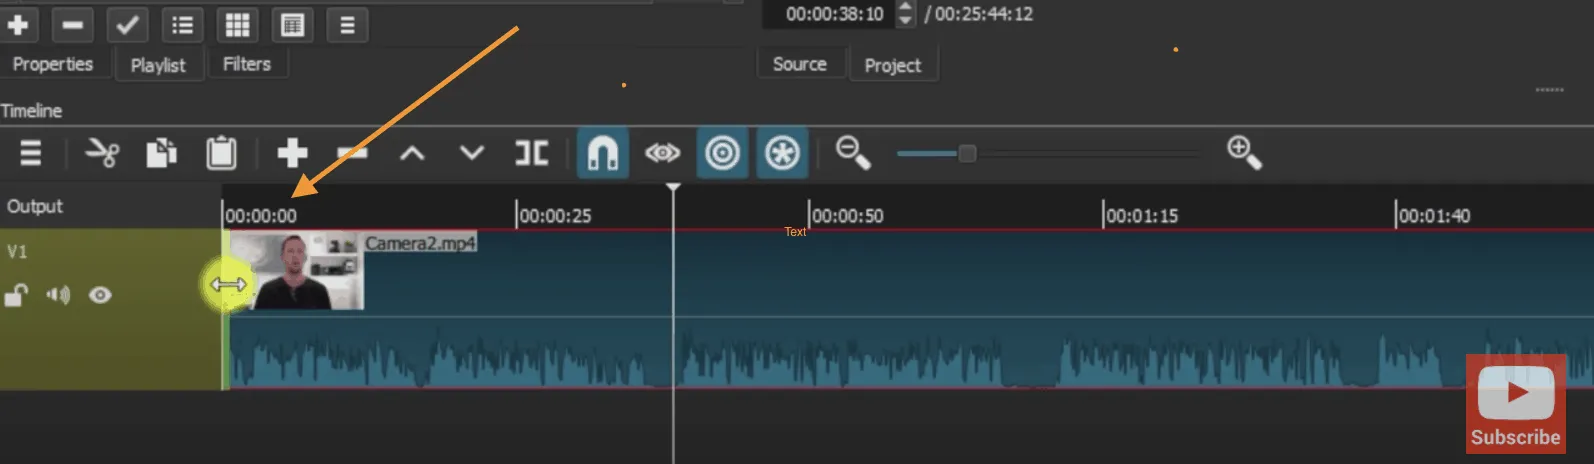
Task: Zoom out the timeline with magnifier minus
Action: coord(853,152)
